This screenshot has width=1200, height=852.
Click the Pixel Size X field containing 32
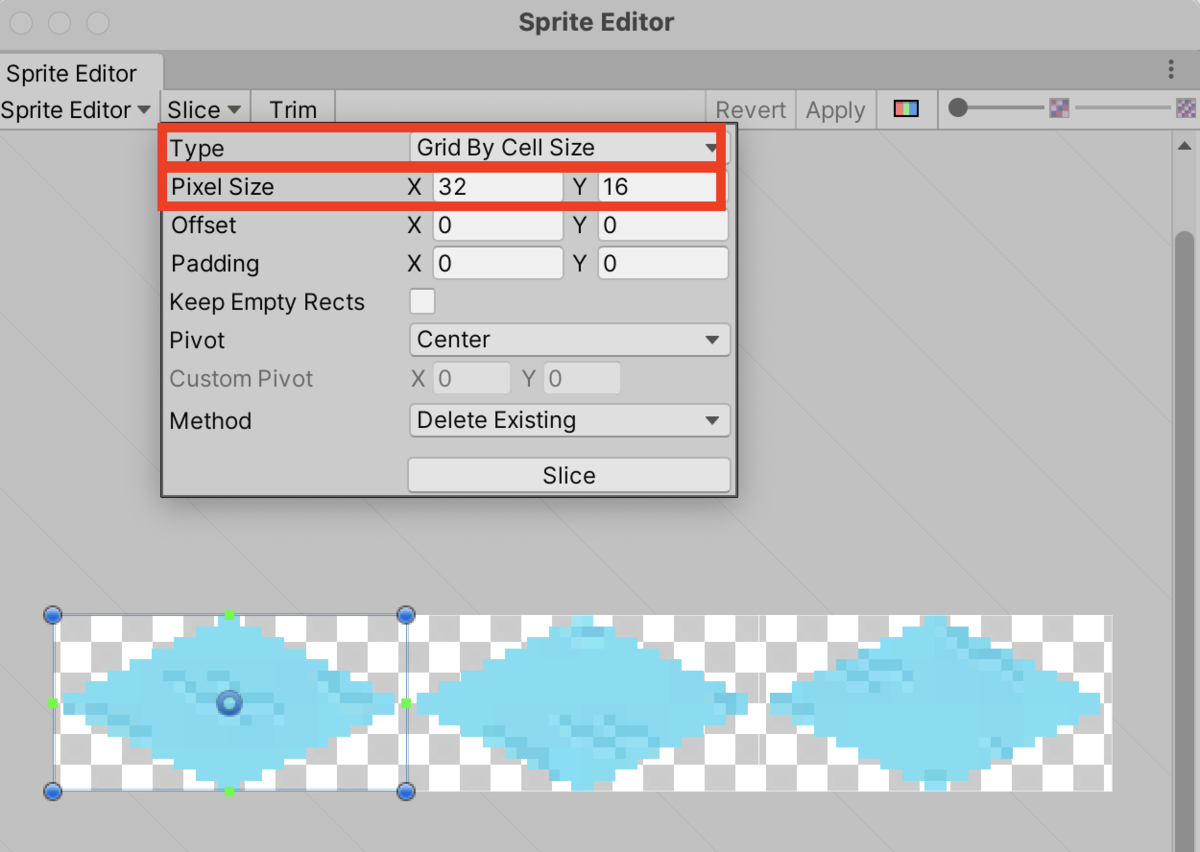tap(497, 187)
